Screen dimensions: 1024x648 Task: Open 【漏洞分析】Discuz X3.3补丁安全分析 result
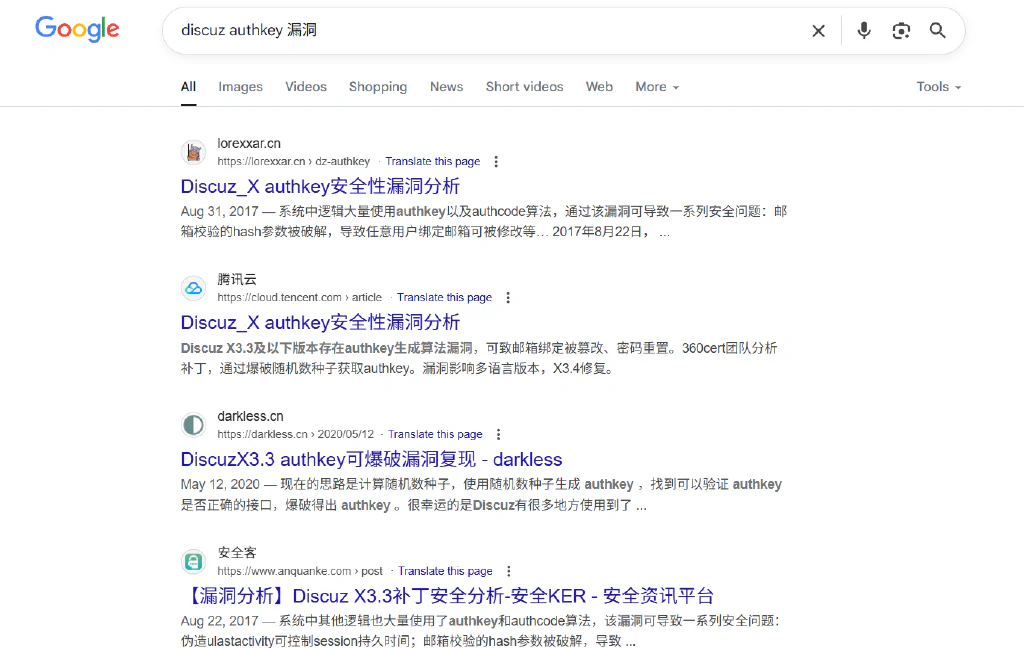447,596
